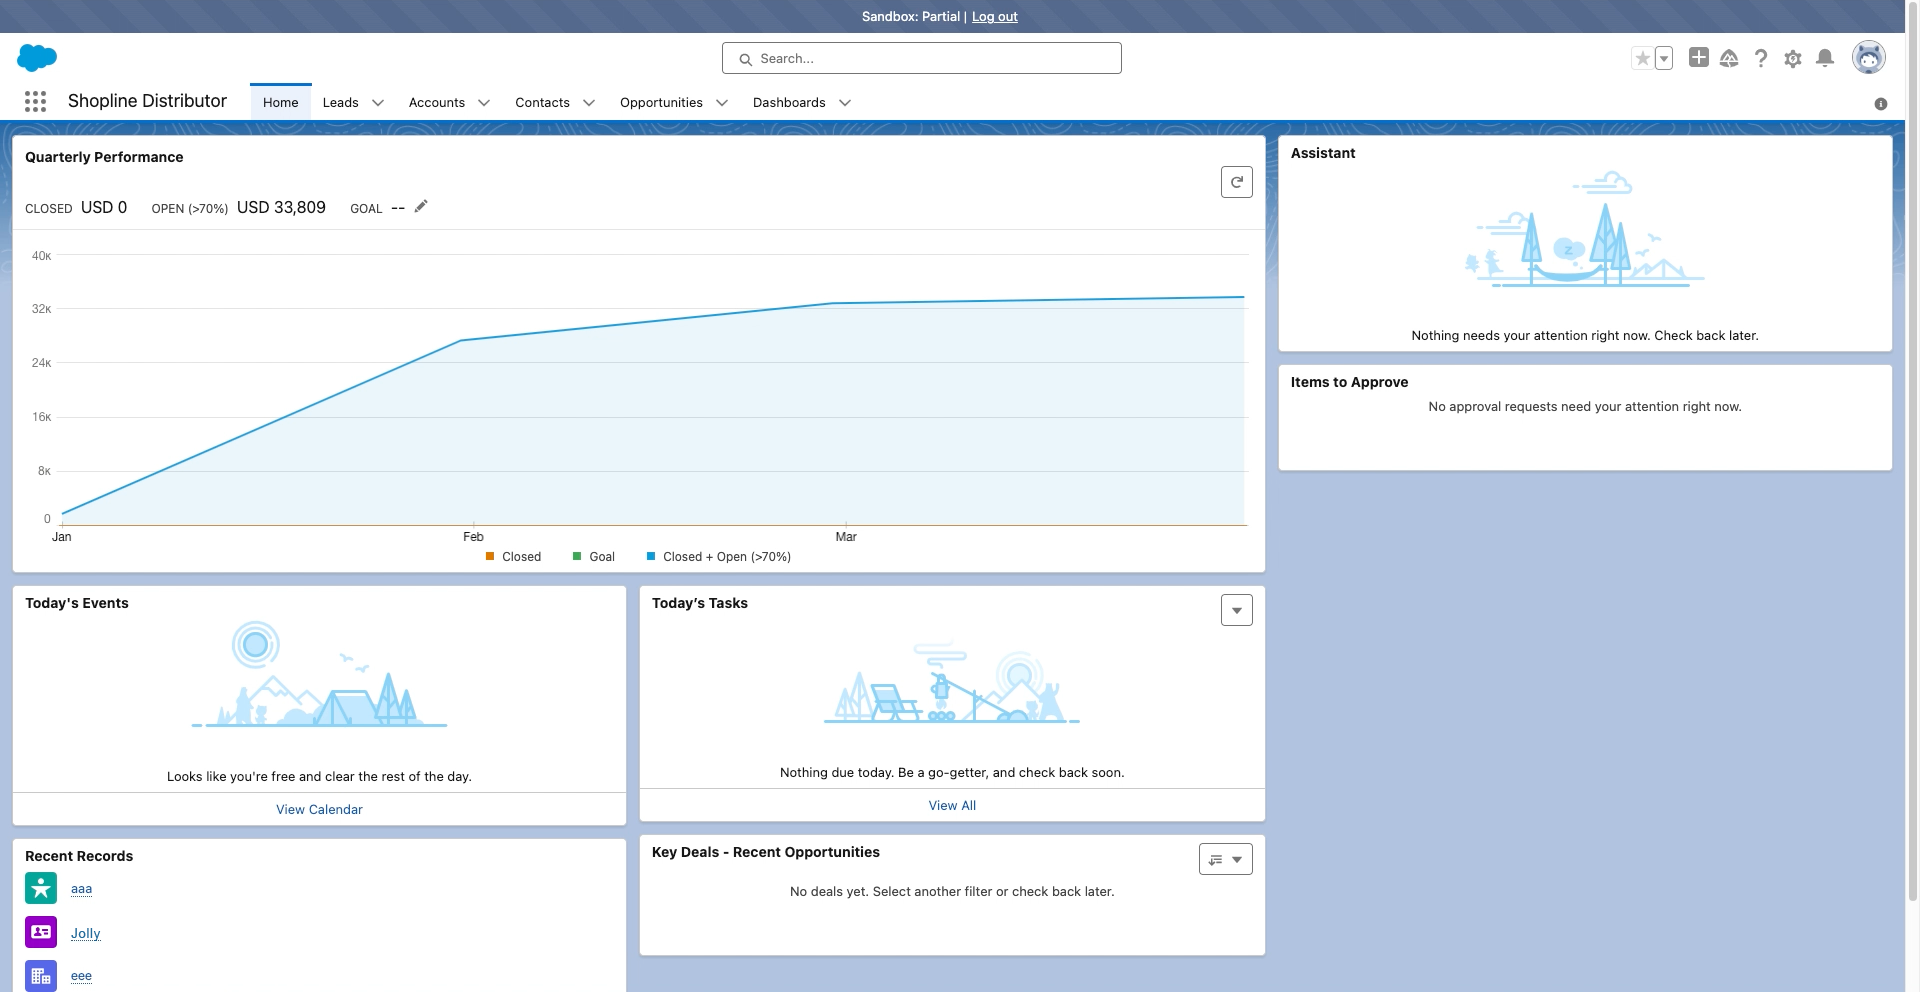Image resolution: width=1920 pixels, height=992 pixels.
Task: Expand the Opportunities tab dropdown chevron
Action: 722,103
